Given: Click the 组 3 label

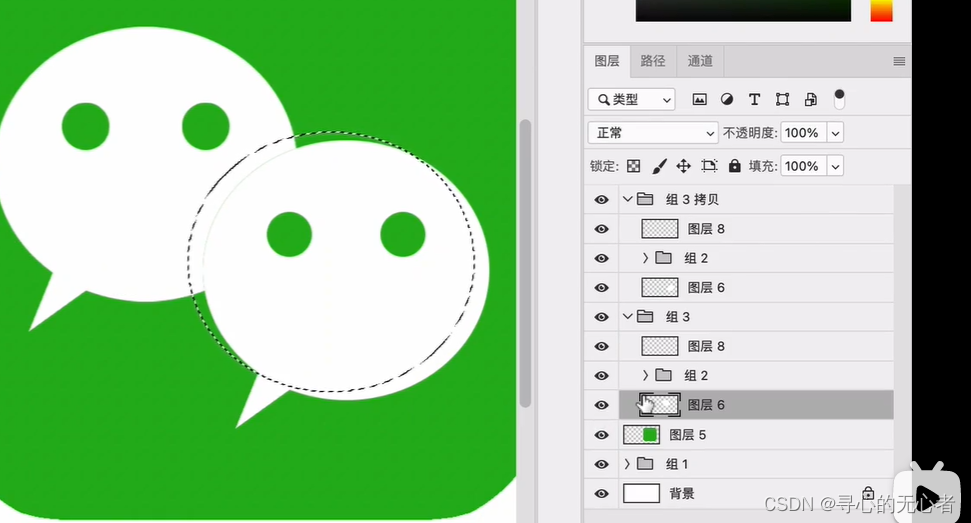Looking at the screenshot, I should pyautogui.click(x=677, y=317).
